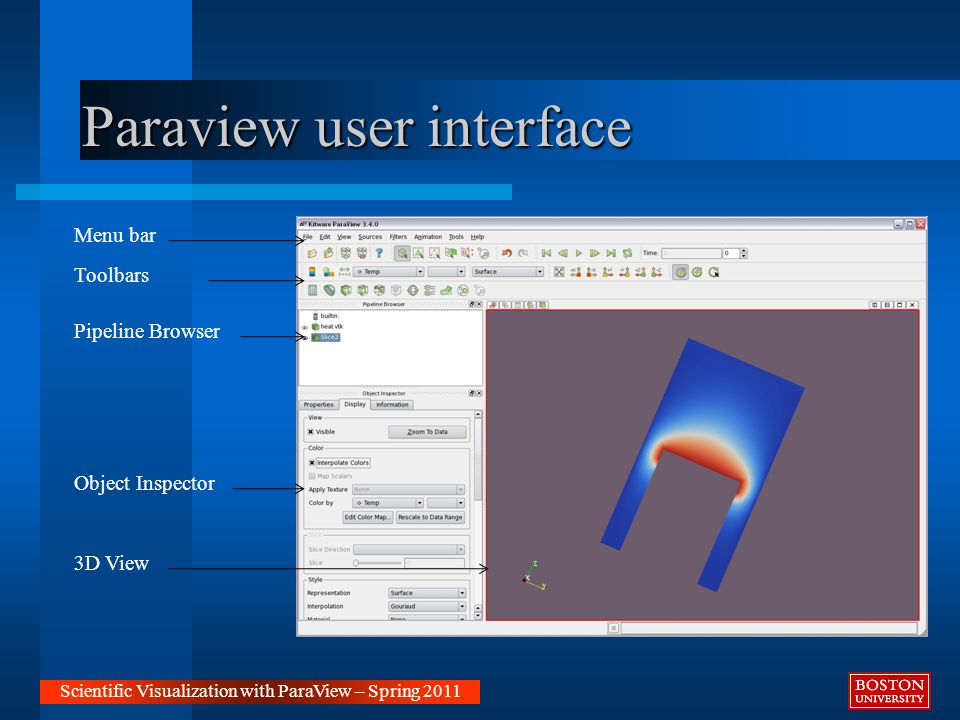Step to previous animation frame
960x720 pixels.
tap(563, 253)
